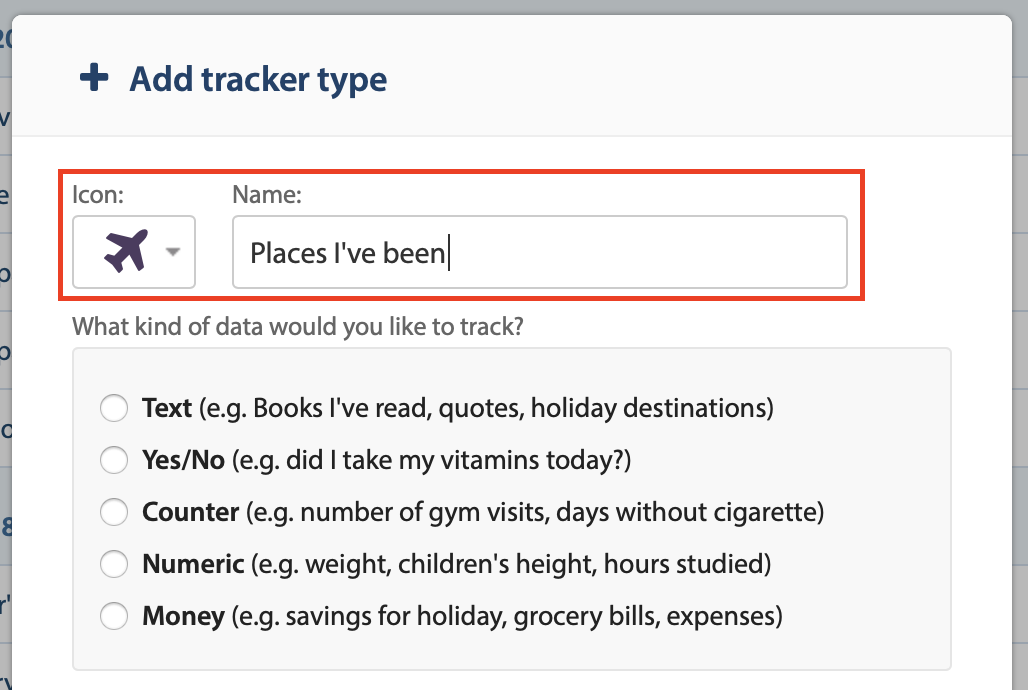This screenshot has height=690, width=1028.
Task: Click the 'Counter' label text
Action: (x=191, y=512)
